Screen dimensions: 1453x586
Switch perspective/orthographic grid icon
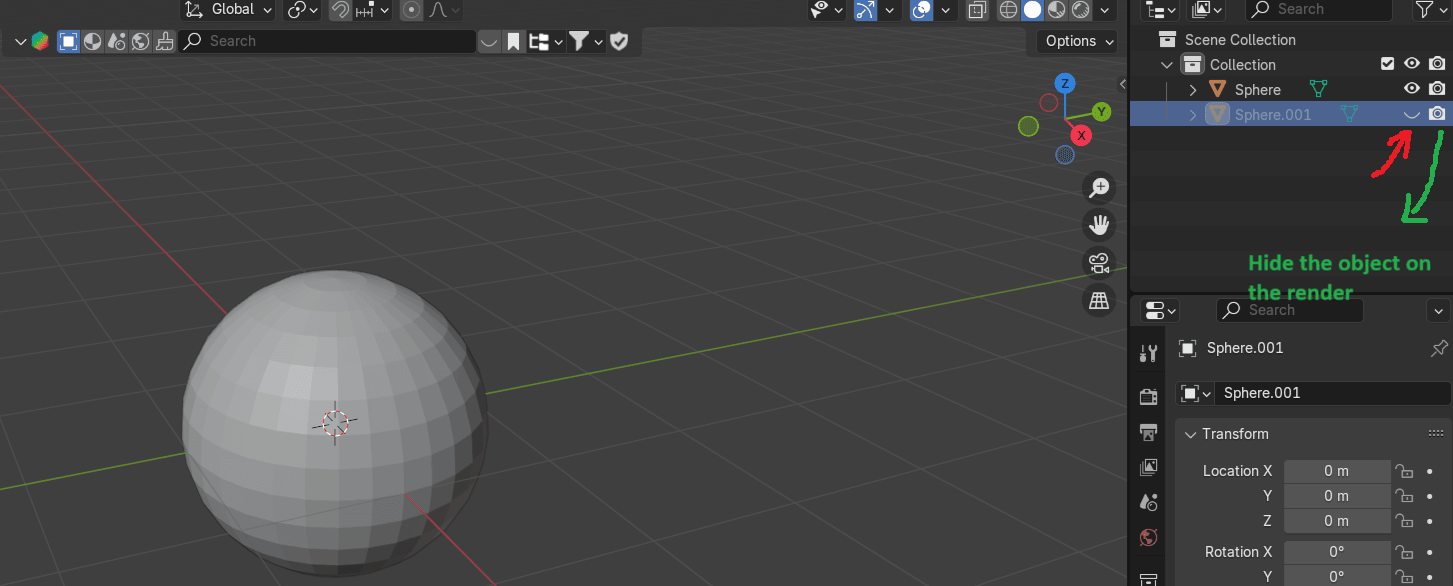click(1099, 300)
